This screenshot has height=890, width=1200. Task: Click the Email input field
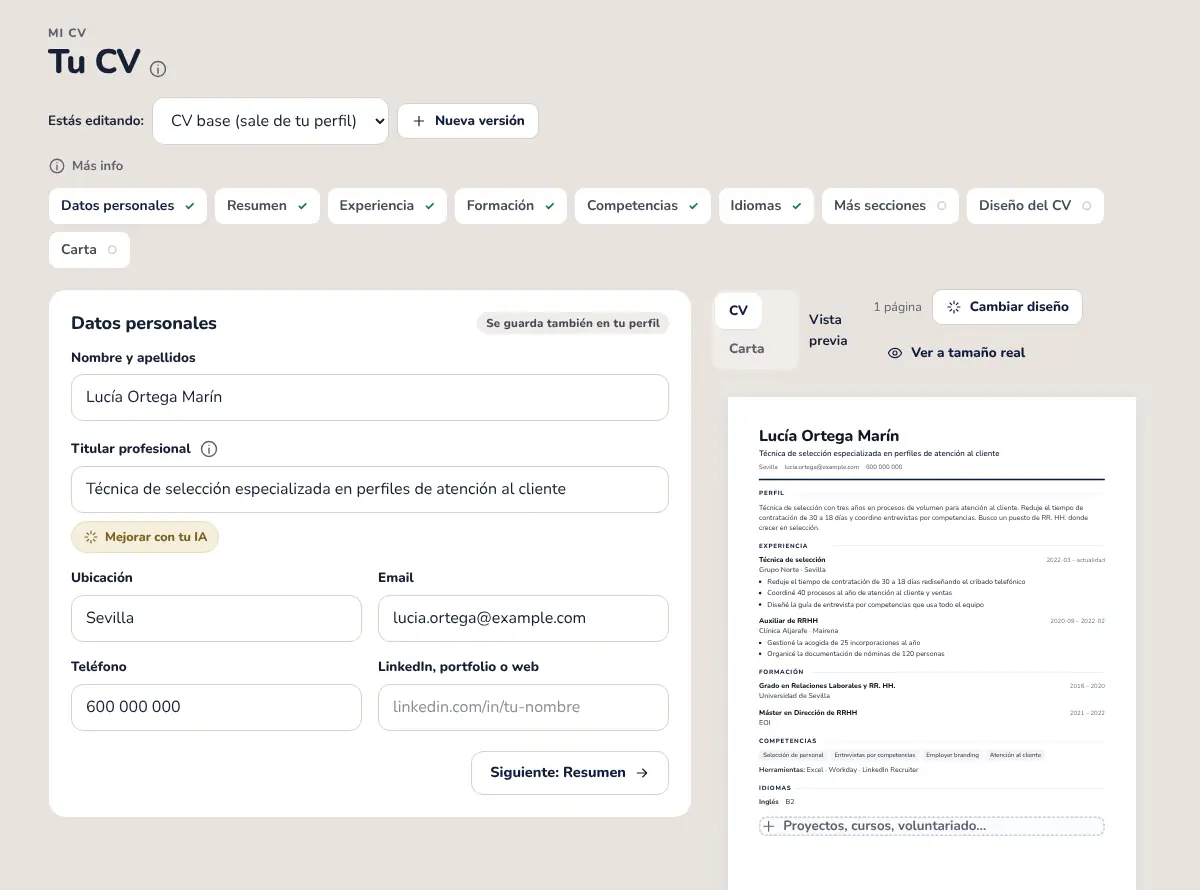point(523,618)
